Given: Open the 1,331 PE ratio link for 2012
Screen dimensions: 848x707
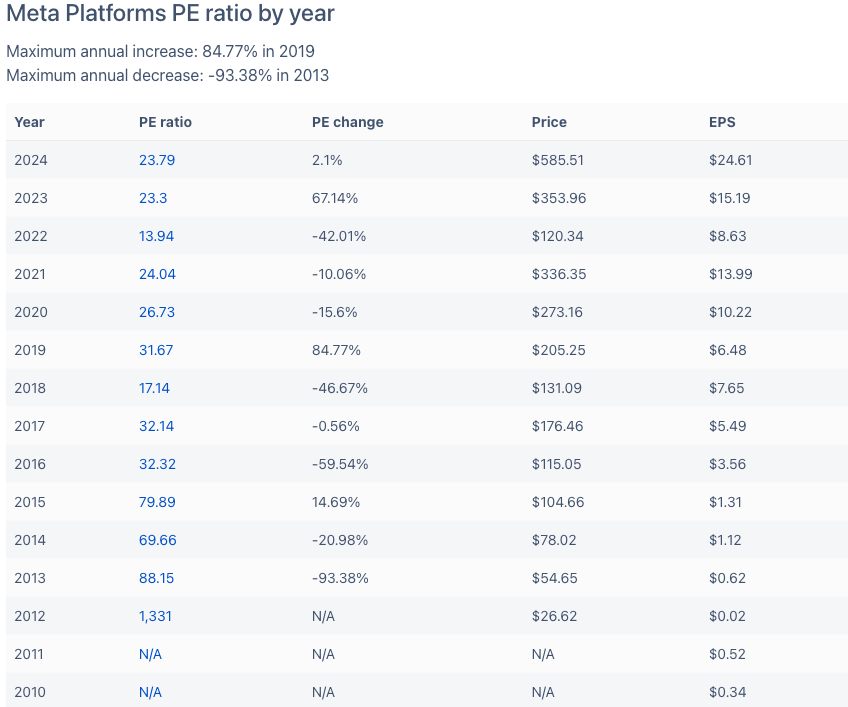Looking at the screenshot, I should 155,616.
